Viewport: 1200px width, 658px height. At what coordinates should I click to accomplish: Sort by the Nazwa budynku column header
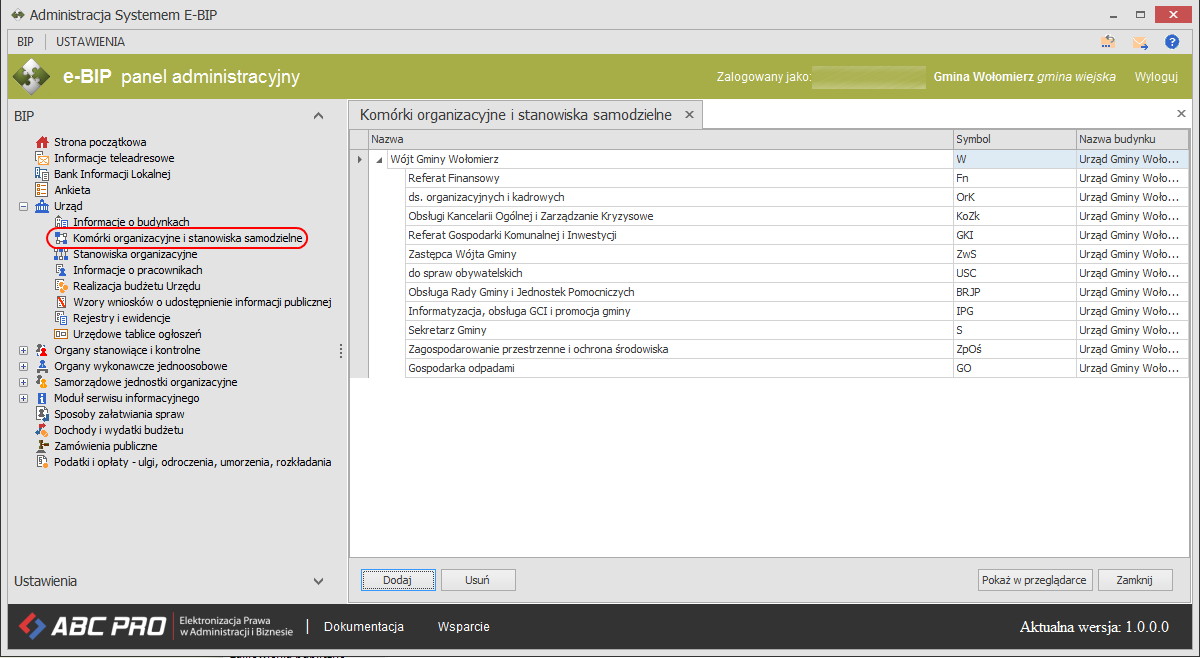tap(1132, 140)
